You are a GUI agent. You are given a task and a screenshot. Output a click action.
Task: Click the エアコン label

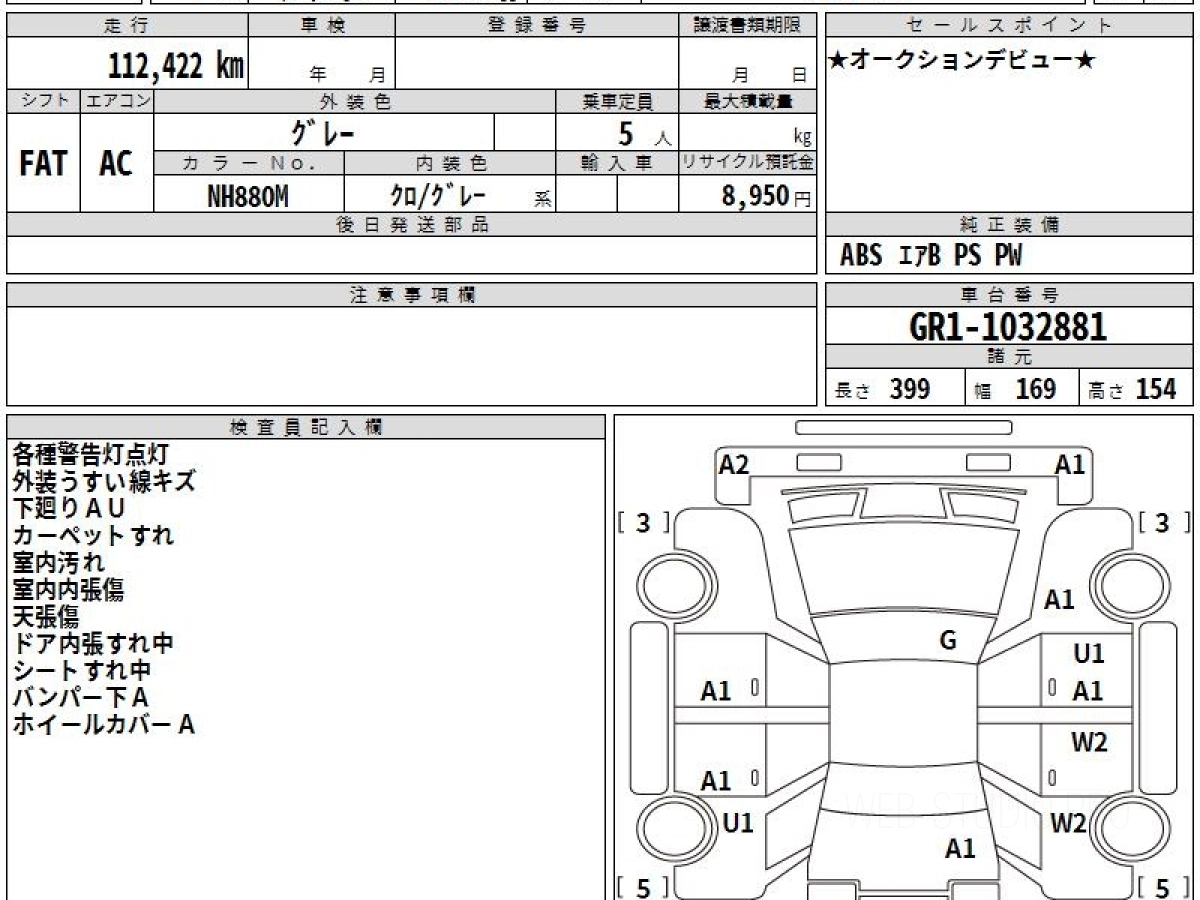point(117,101)
